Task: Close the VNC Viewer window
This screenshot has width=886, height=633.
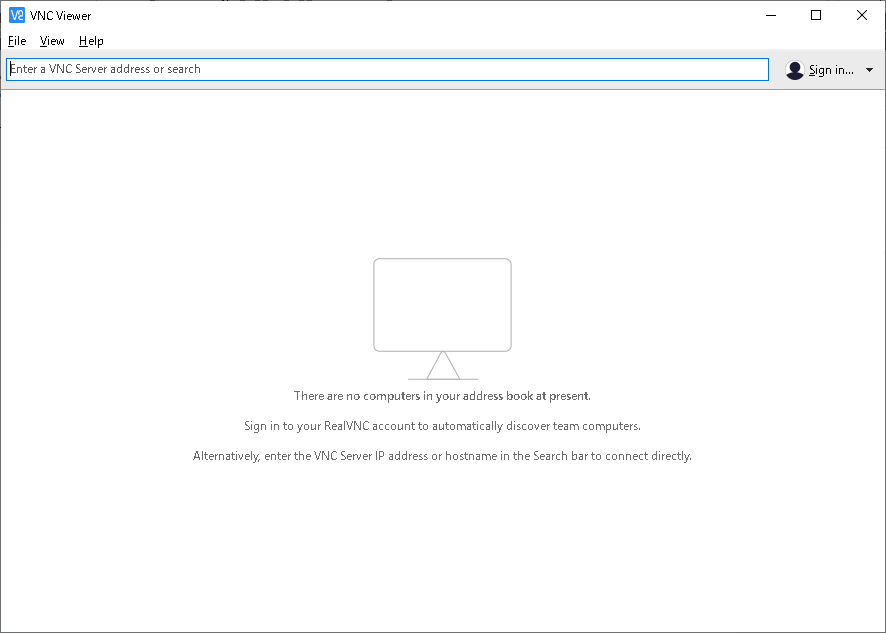Action: [862, 15]
